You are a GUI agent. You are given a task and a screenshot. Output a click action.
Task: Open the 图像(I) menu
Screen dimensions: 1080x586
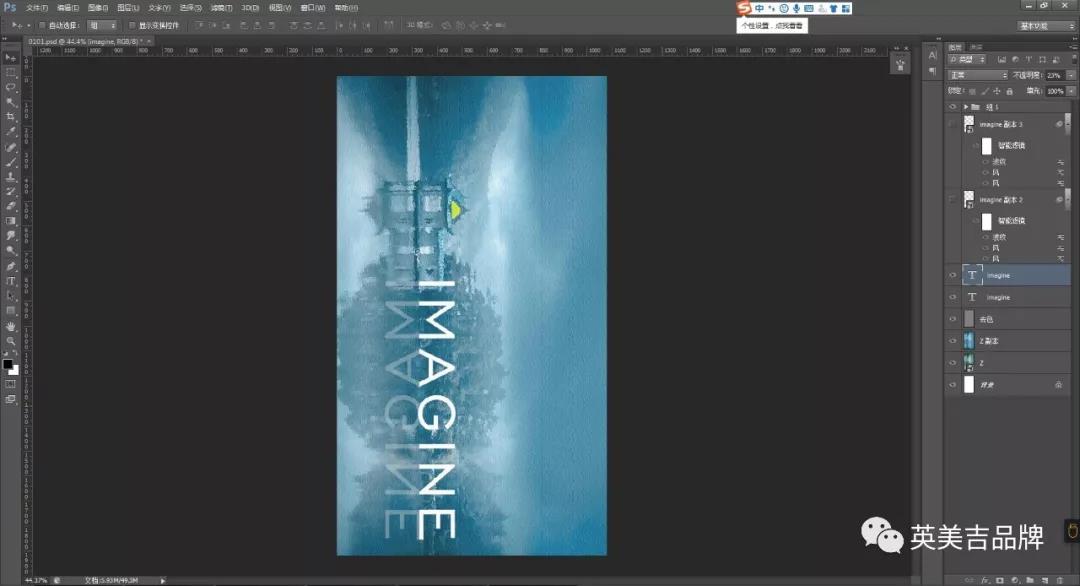[x=98, y=8]
